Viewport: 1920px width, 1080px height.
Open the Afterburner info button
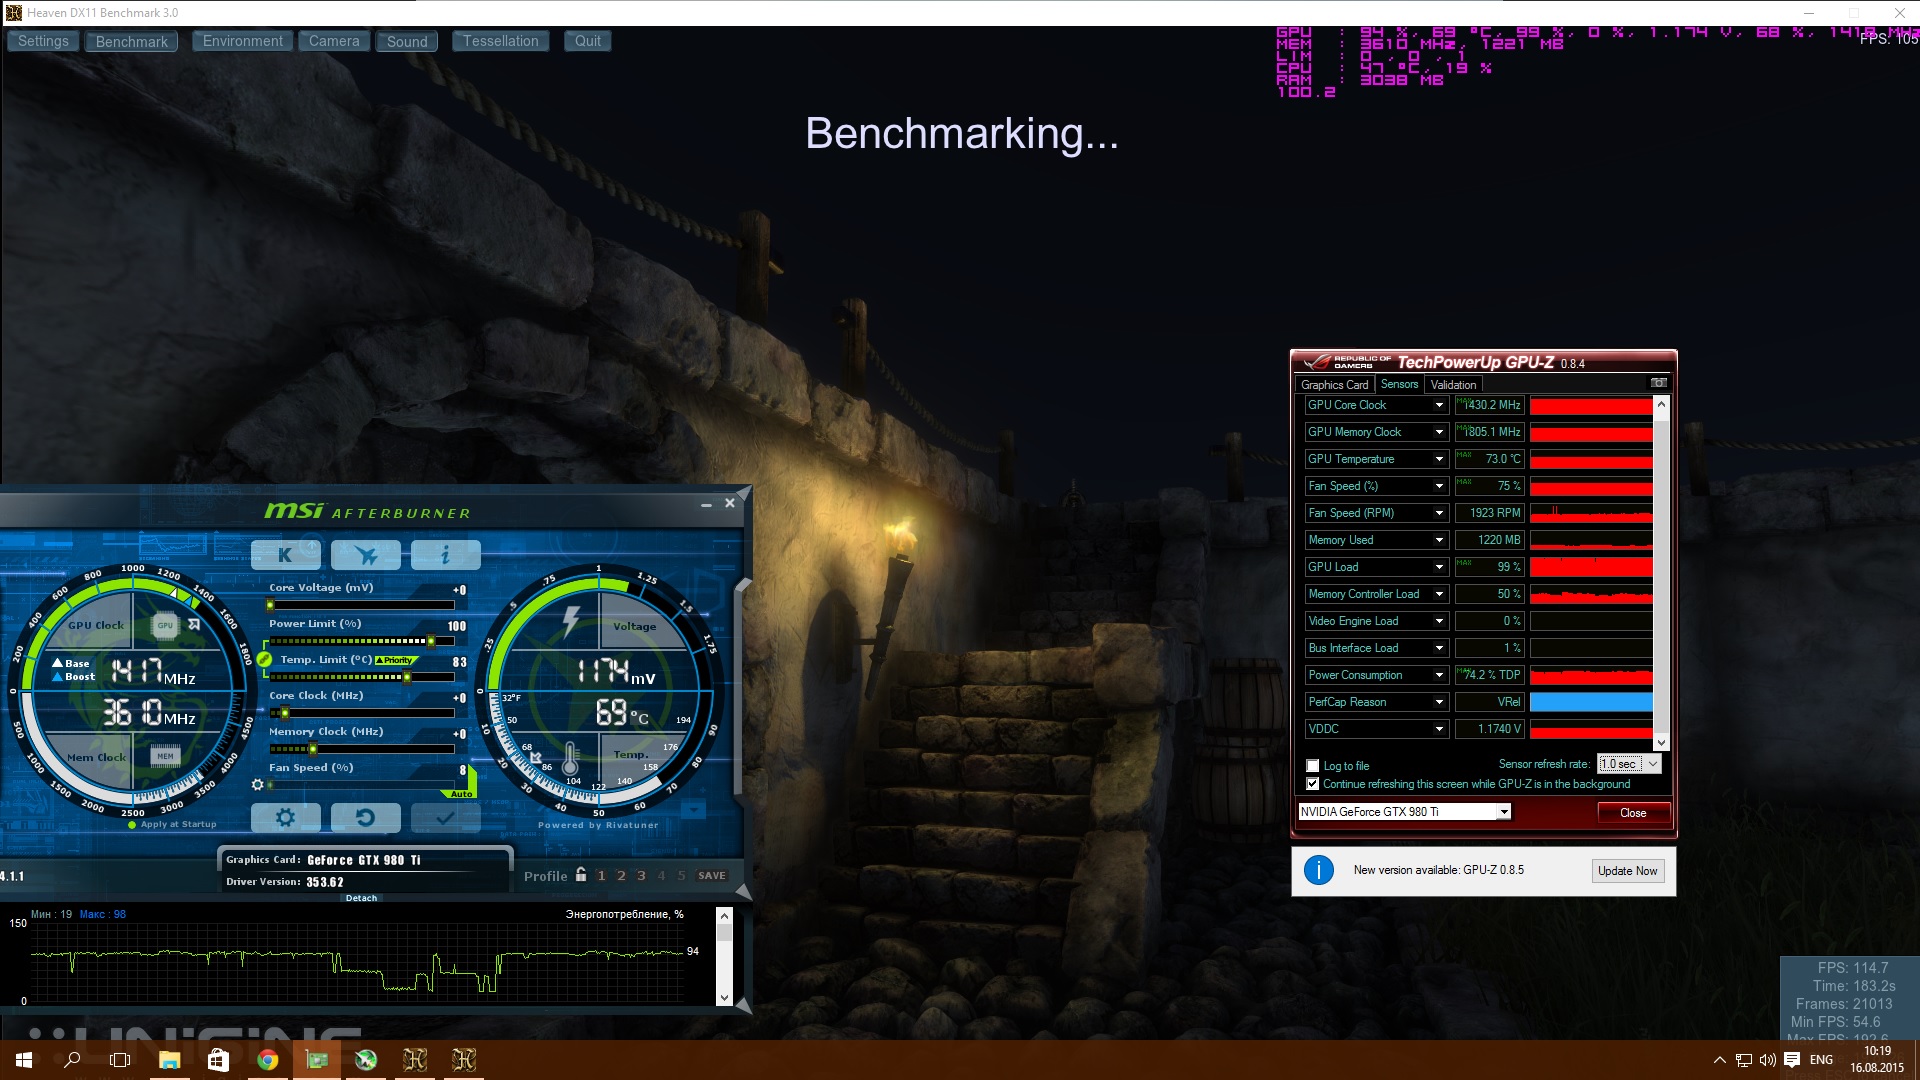point(445,555)
